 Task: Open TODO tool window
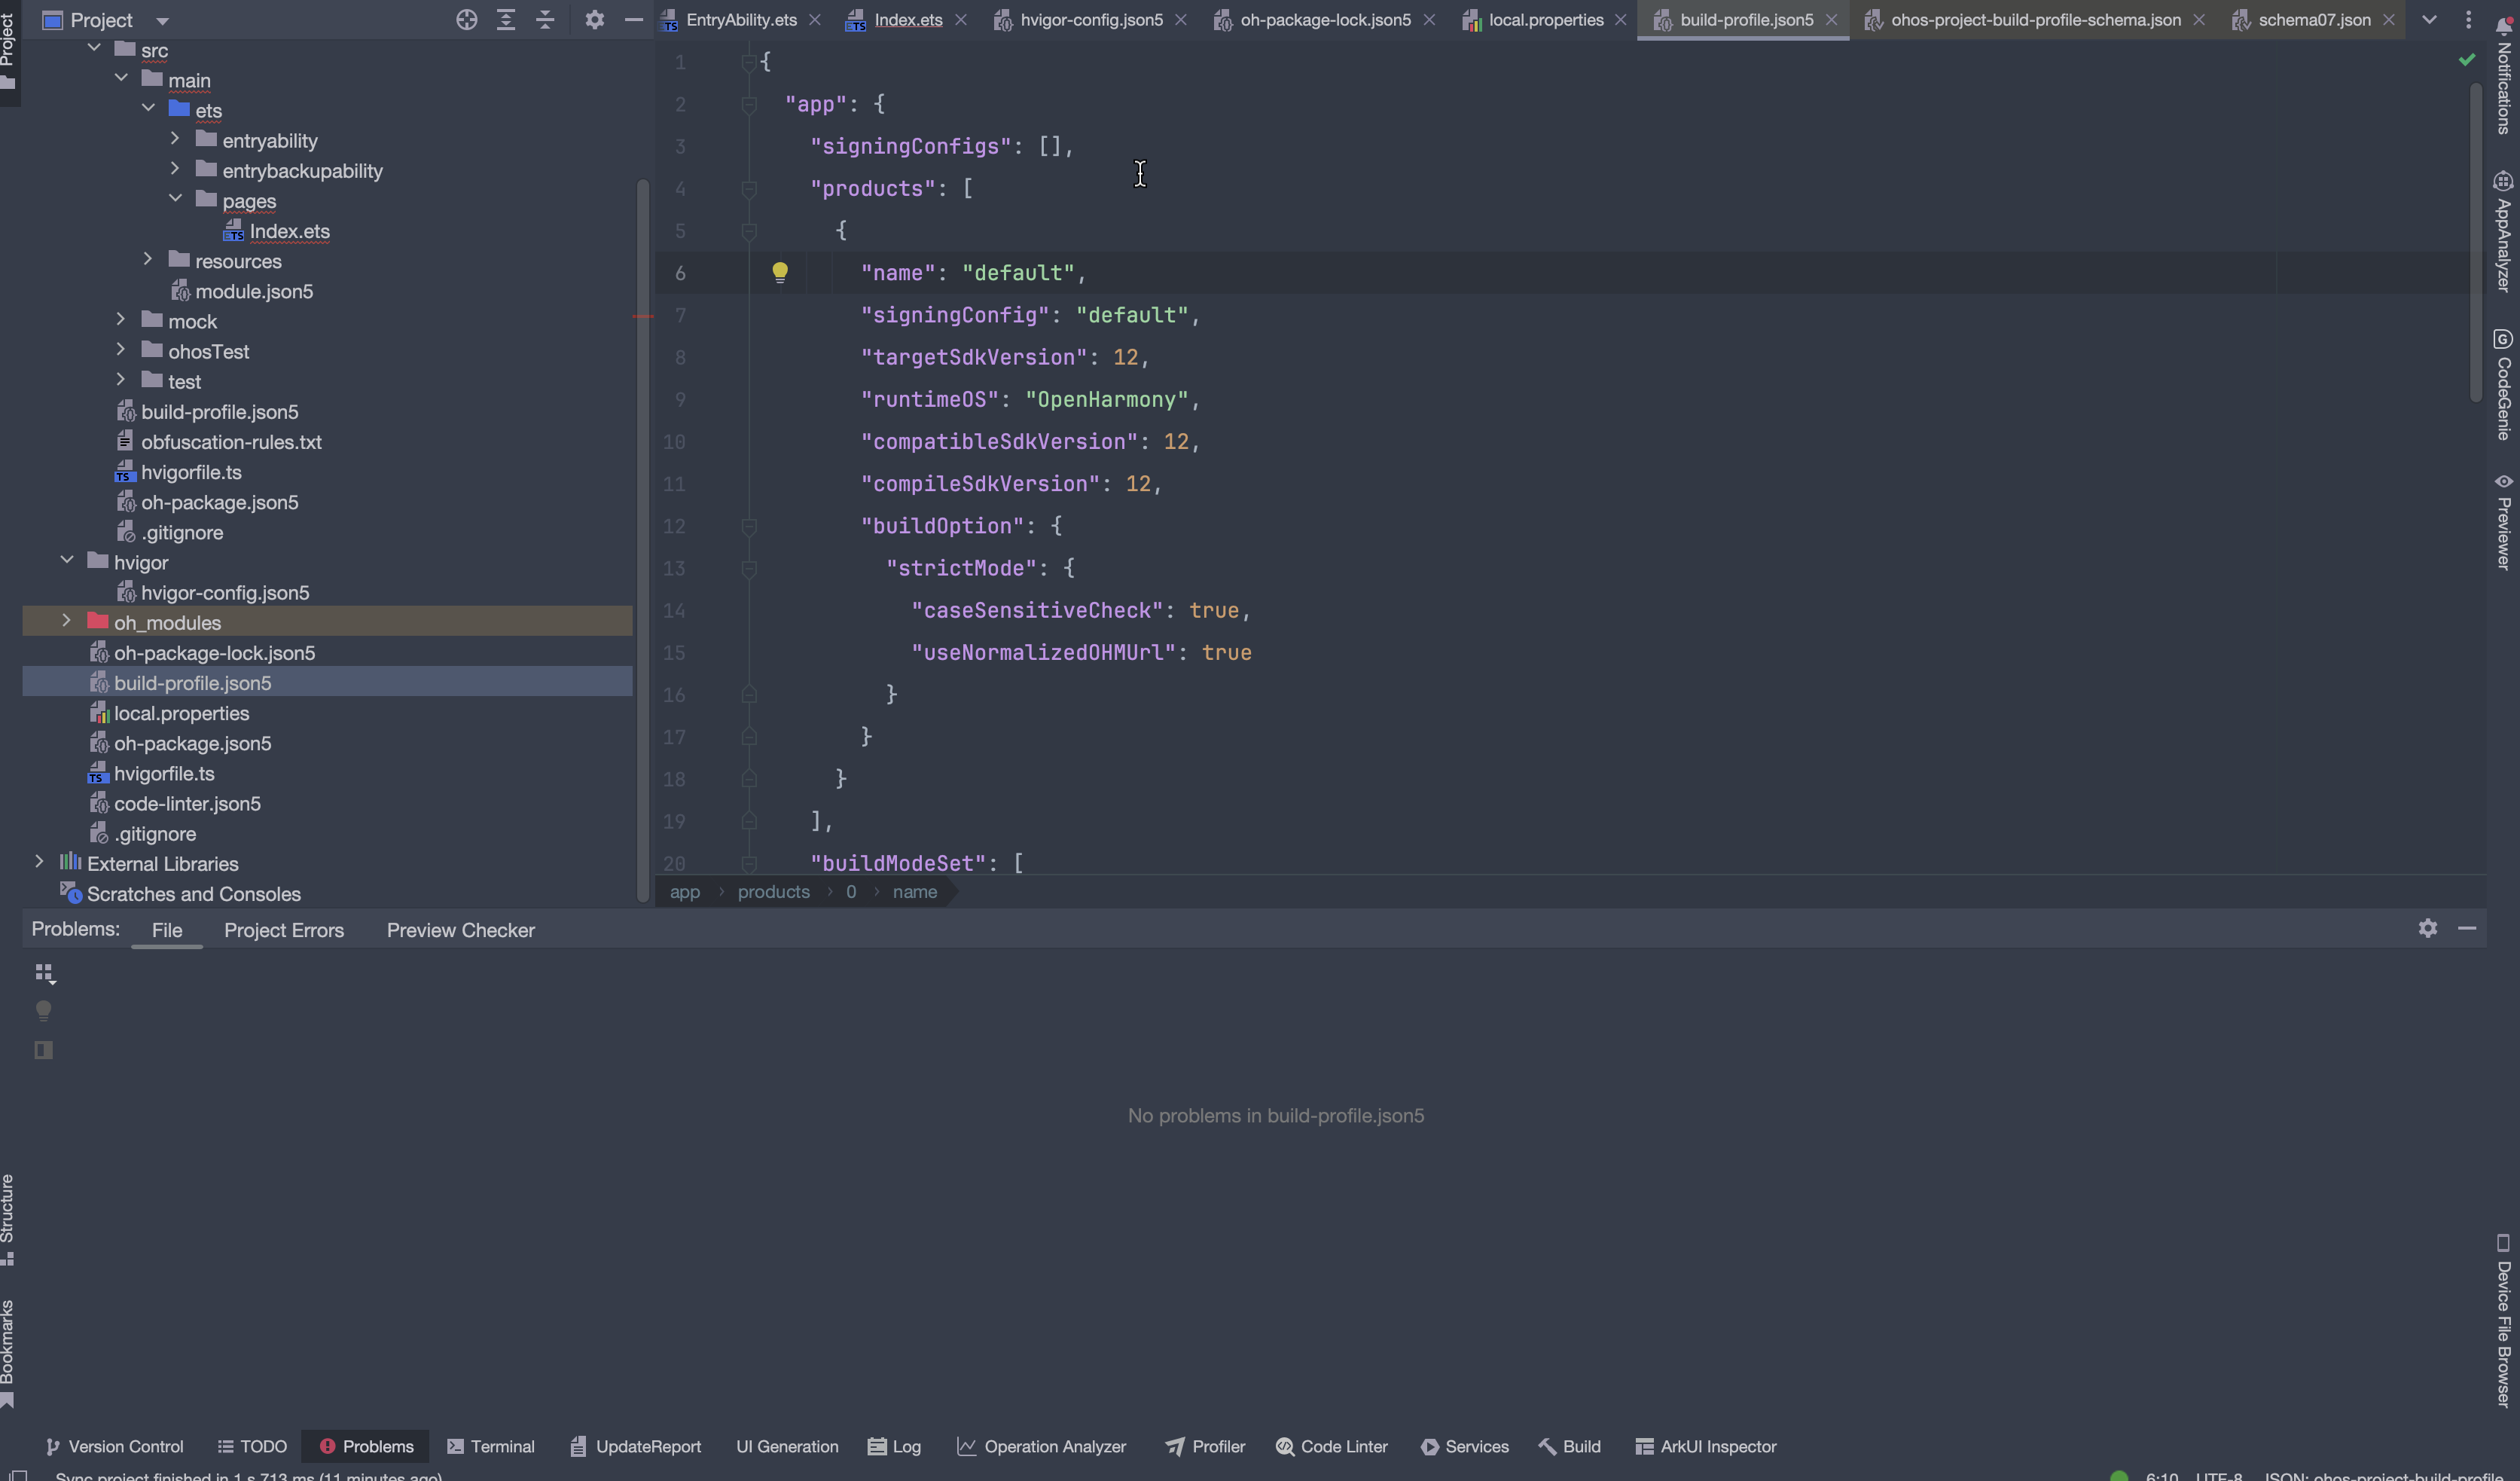point(252,1446)
